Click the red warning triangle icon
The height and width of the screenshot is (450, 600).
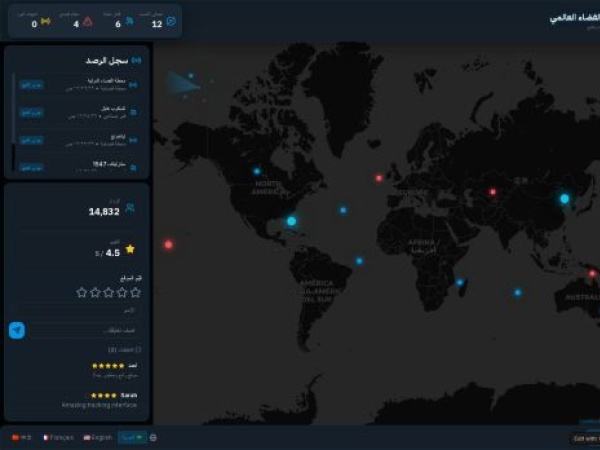point(88,21)
